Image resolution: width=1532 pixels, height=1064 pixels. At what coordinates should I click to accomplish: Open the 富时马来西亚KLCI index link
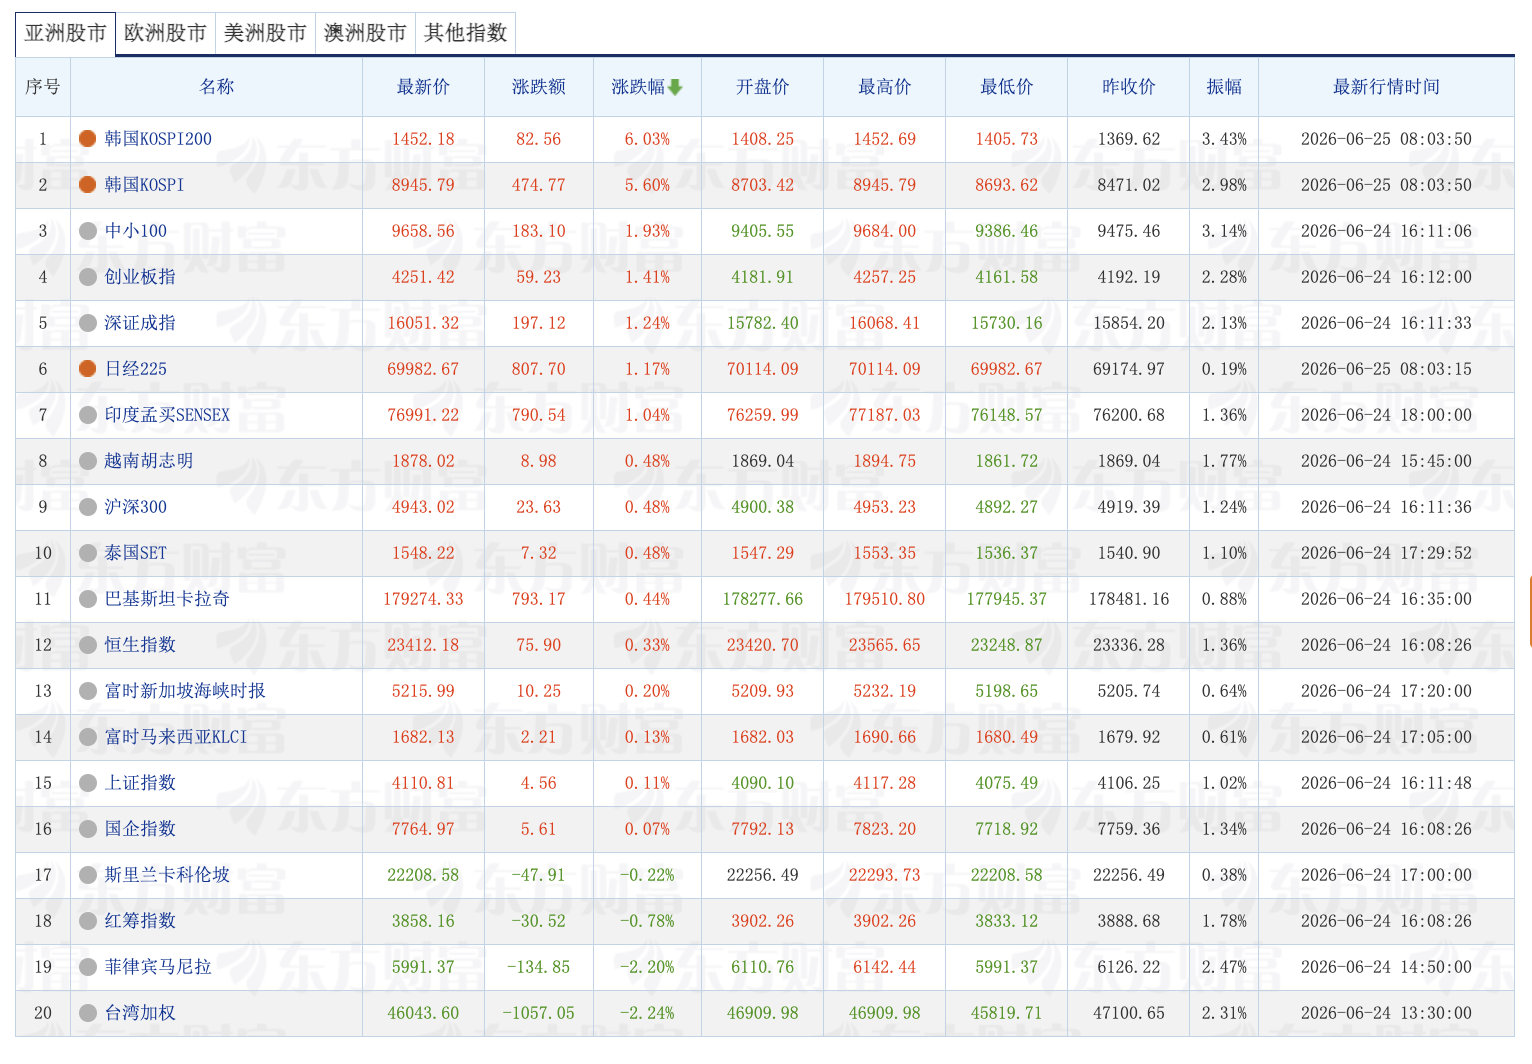coord(176,737)
